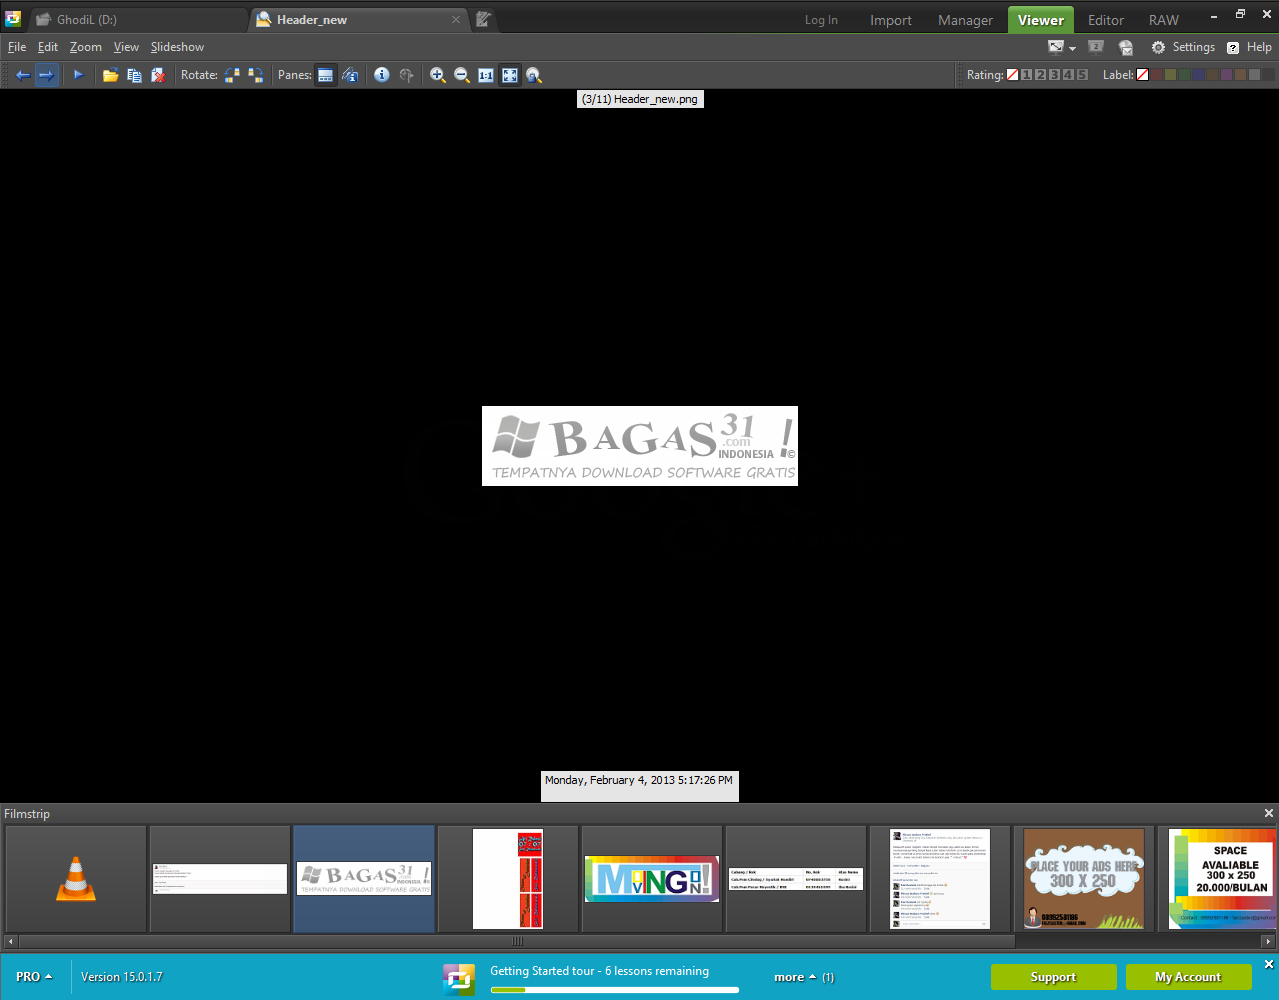Start slideshow with the play icon
The image size is (1279, 1000).
pyautogui.click(x=78, y=75)
